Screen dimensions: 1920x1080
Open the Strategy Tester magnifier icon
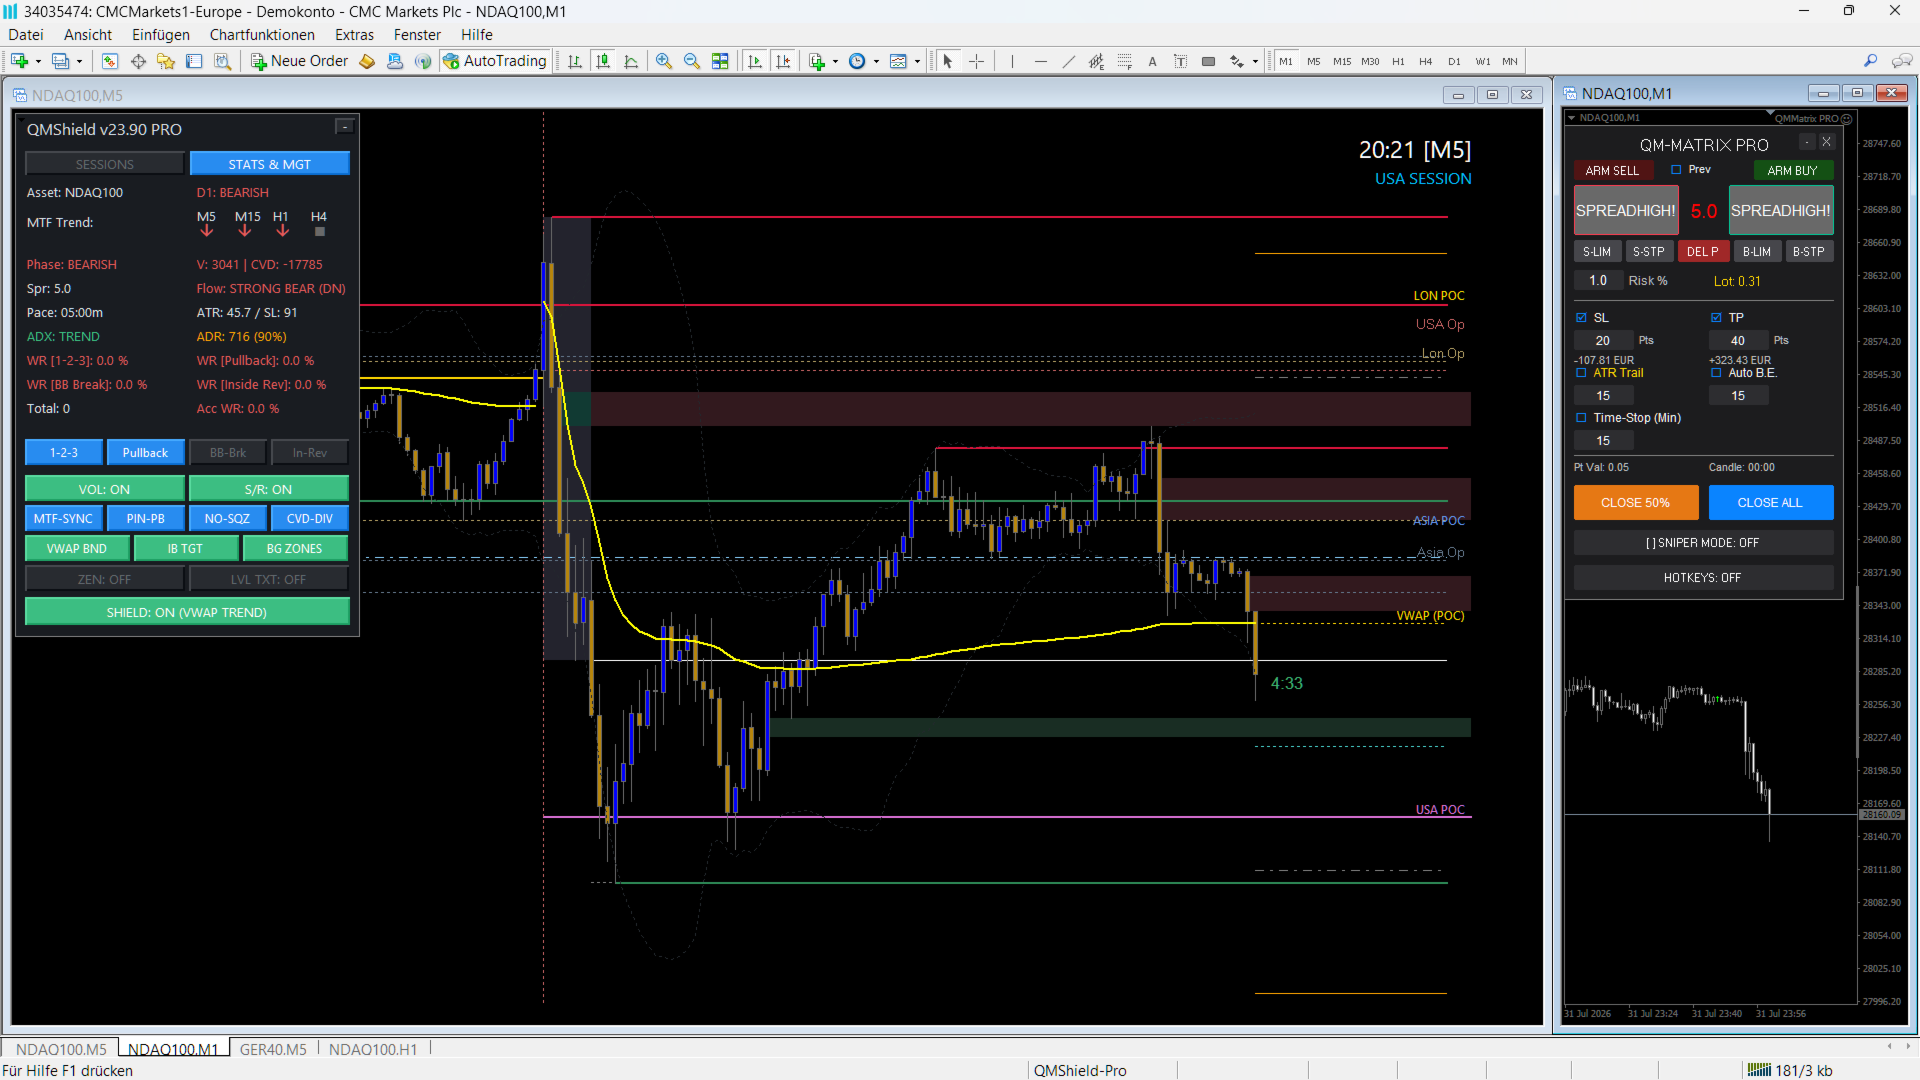point(222,62)
